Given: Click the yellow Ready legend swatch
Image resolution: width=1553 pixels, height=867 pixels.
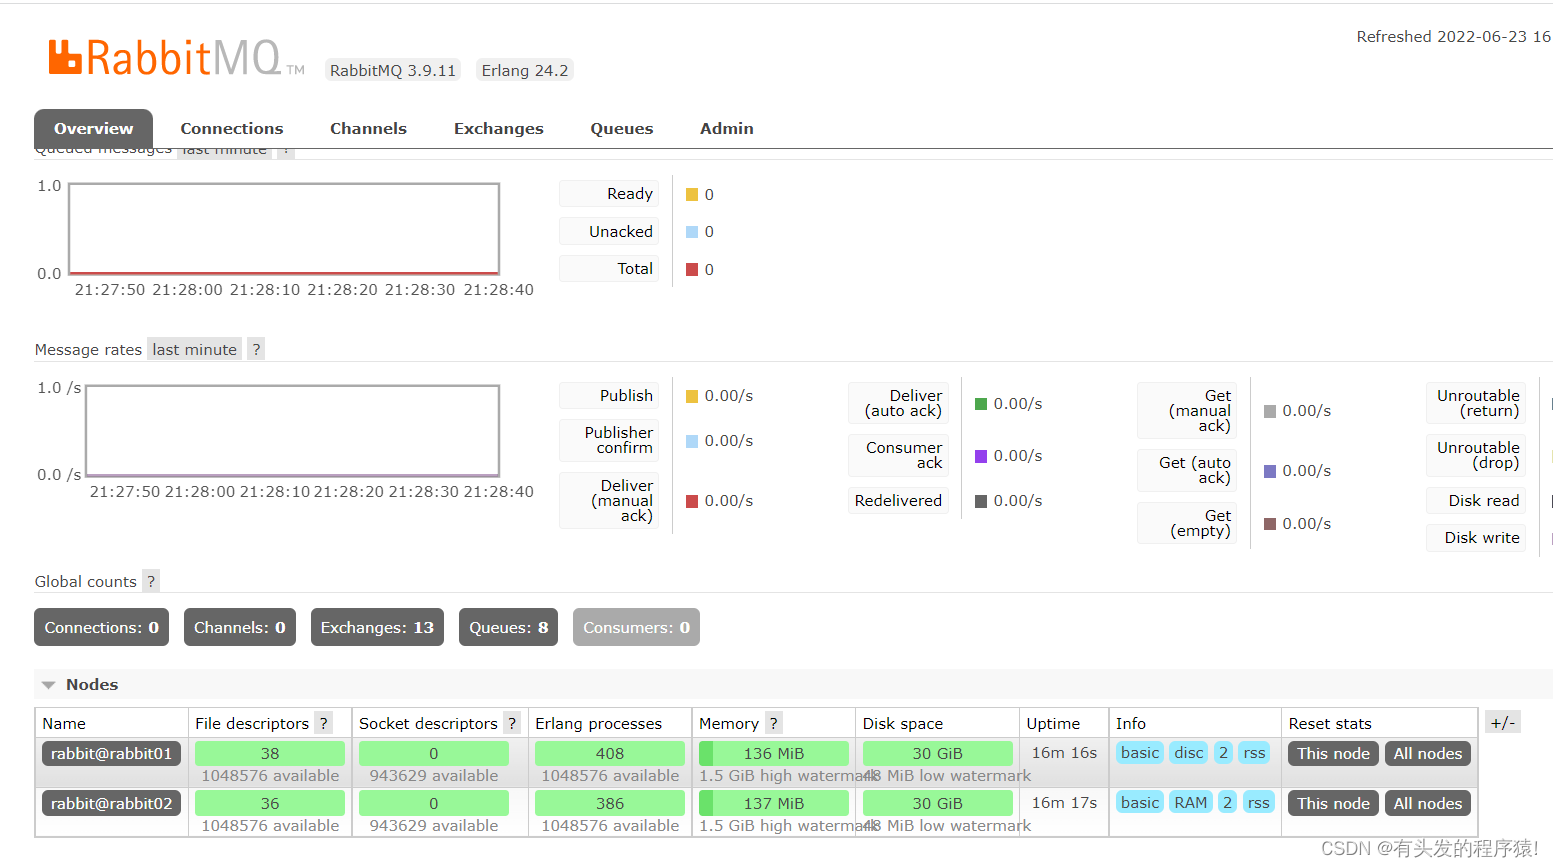Looking at the screenshot, I should click(692, 195).
